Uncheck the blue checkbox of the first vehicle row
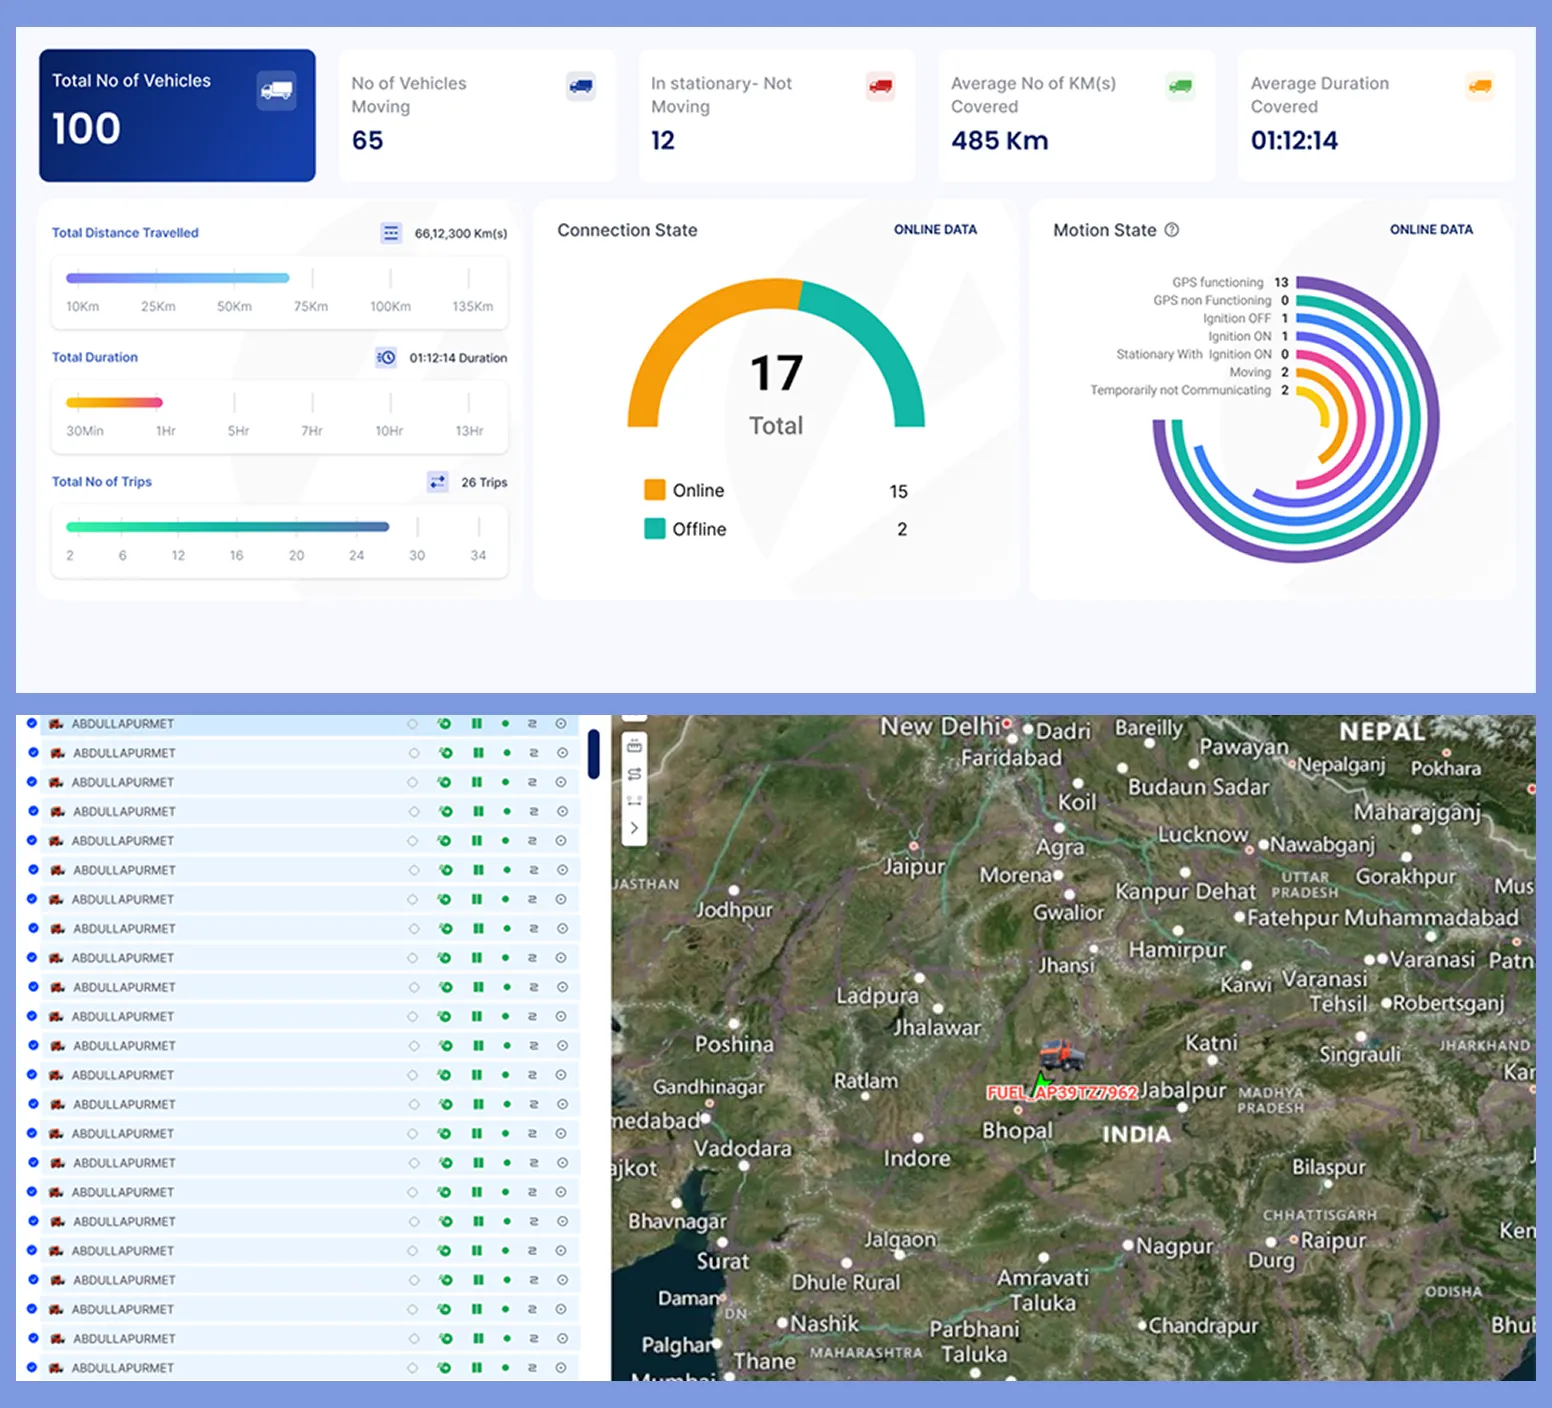Viewport: 1552px width, 1408px height. pos(32,723)
